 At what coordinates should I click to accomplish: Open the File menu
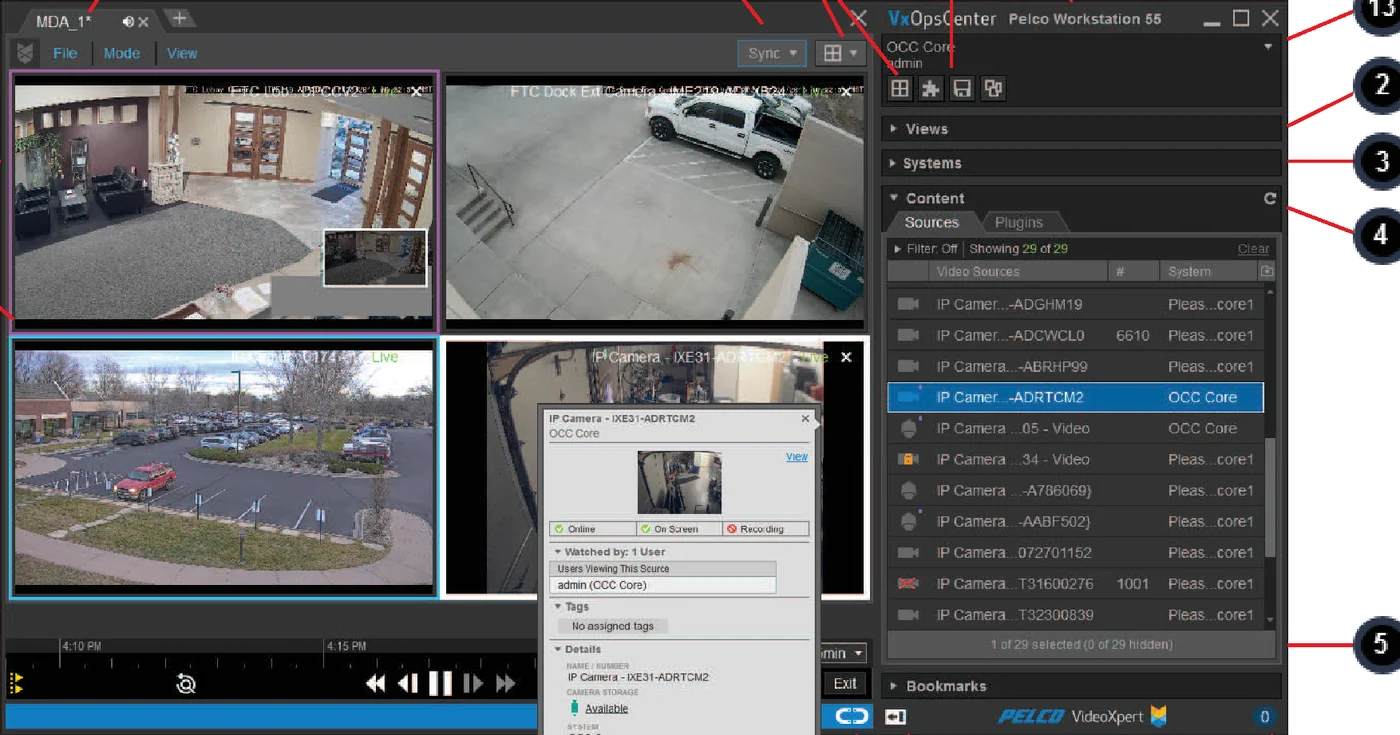pos(65,53)
